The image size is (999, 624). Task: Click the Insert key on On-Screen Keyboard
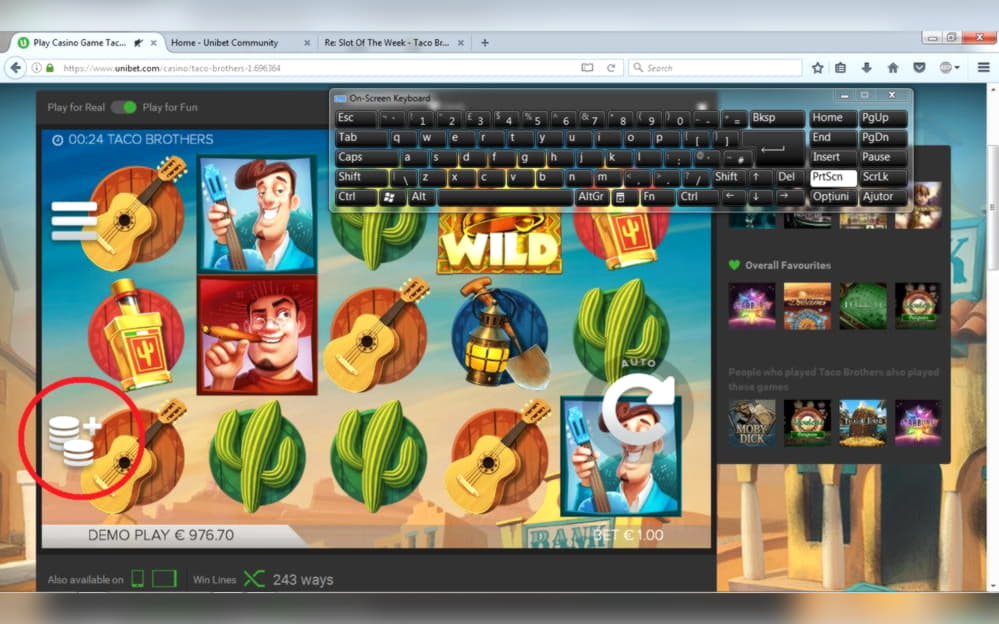[x=833, y=157]
